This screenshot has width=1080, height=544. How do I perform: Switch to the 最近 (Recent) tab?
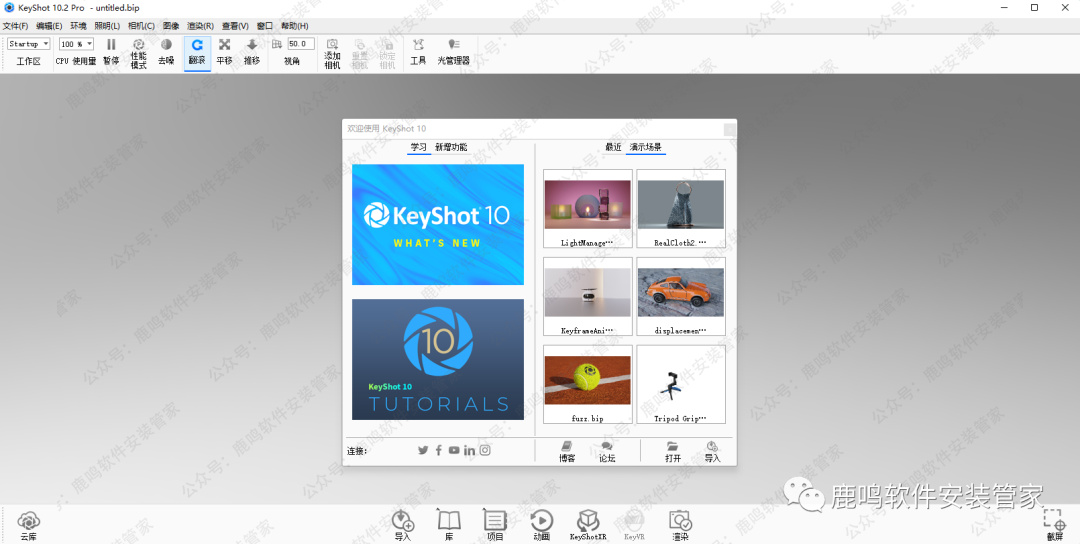tap(613, 148)
